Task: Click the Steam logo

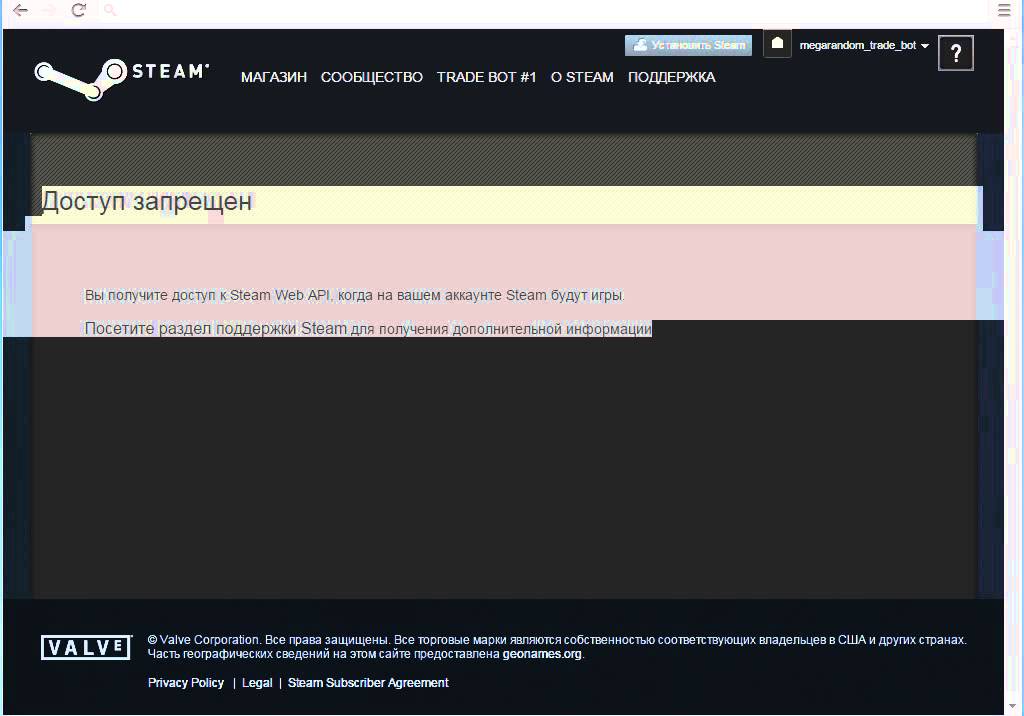Action: pos(122,79)
